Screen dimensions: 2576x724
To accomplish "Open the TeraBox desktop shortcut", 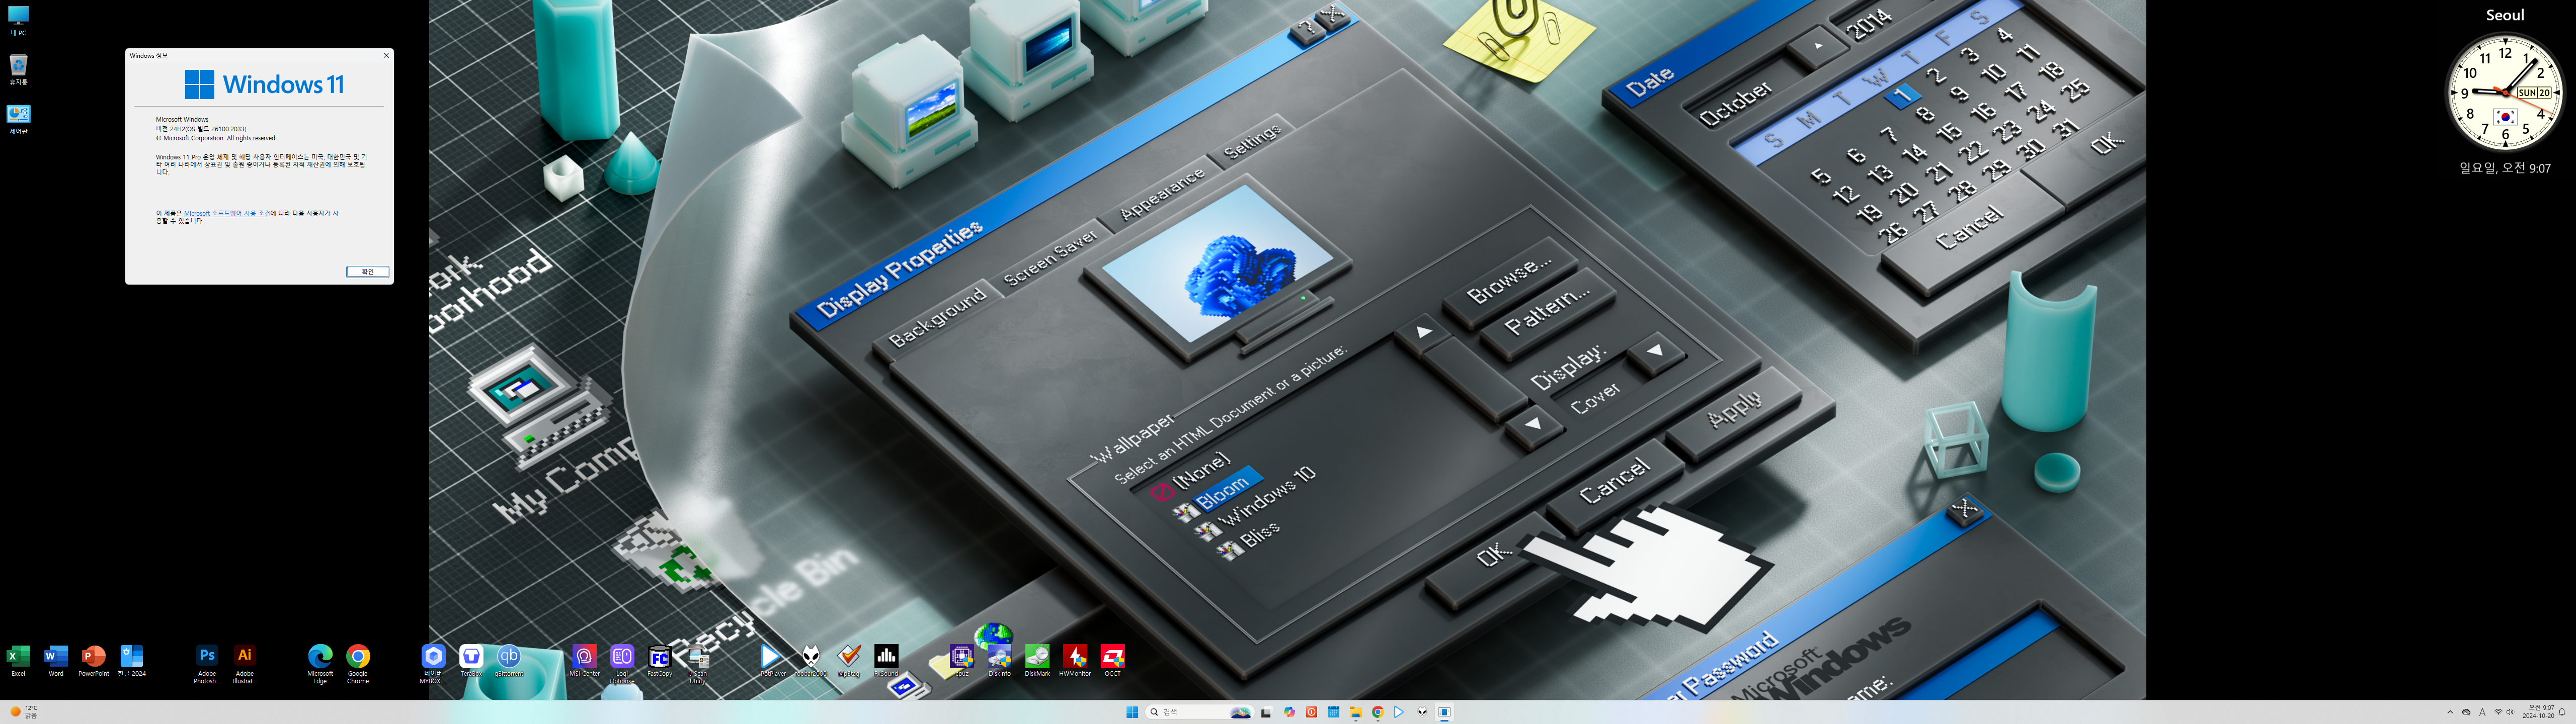I will 471,660.
